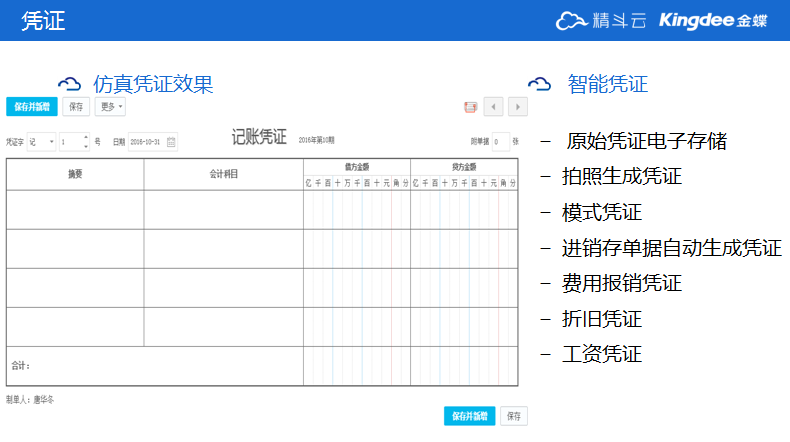Click the 借方金额 column header
790x442 pixels.
pyautogui.click(x=357, y=167)
